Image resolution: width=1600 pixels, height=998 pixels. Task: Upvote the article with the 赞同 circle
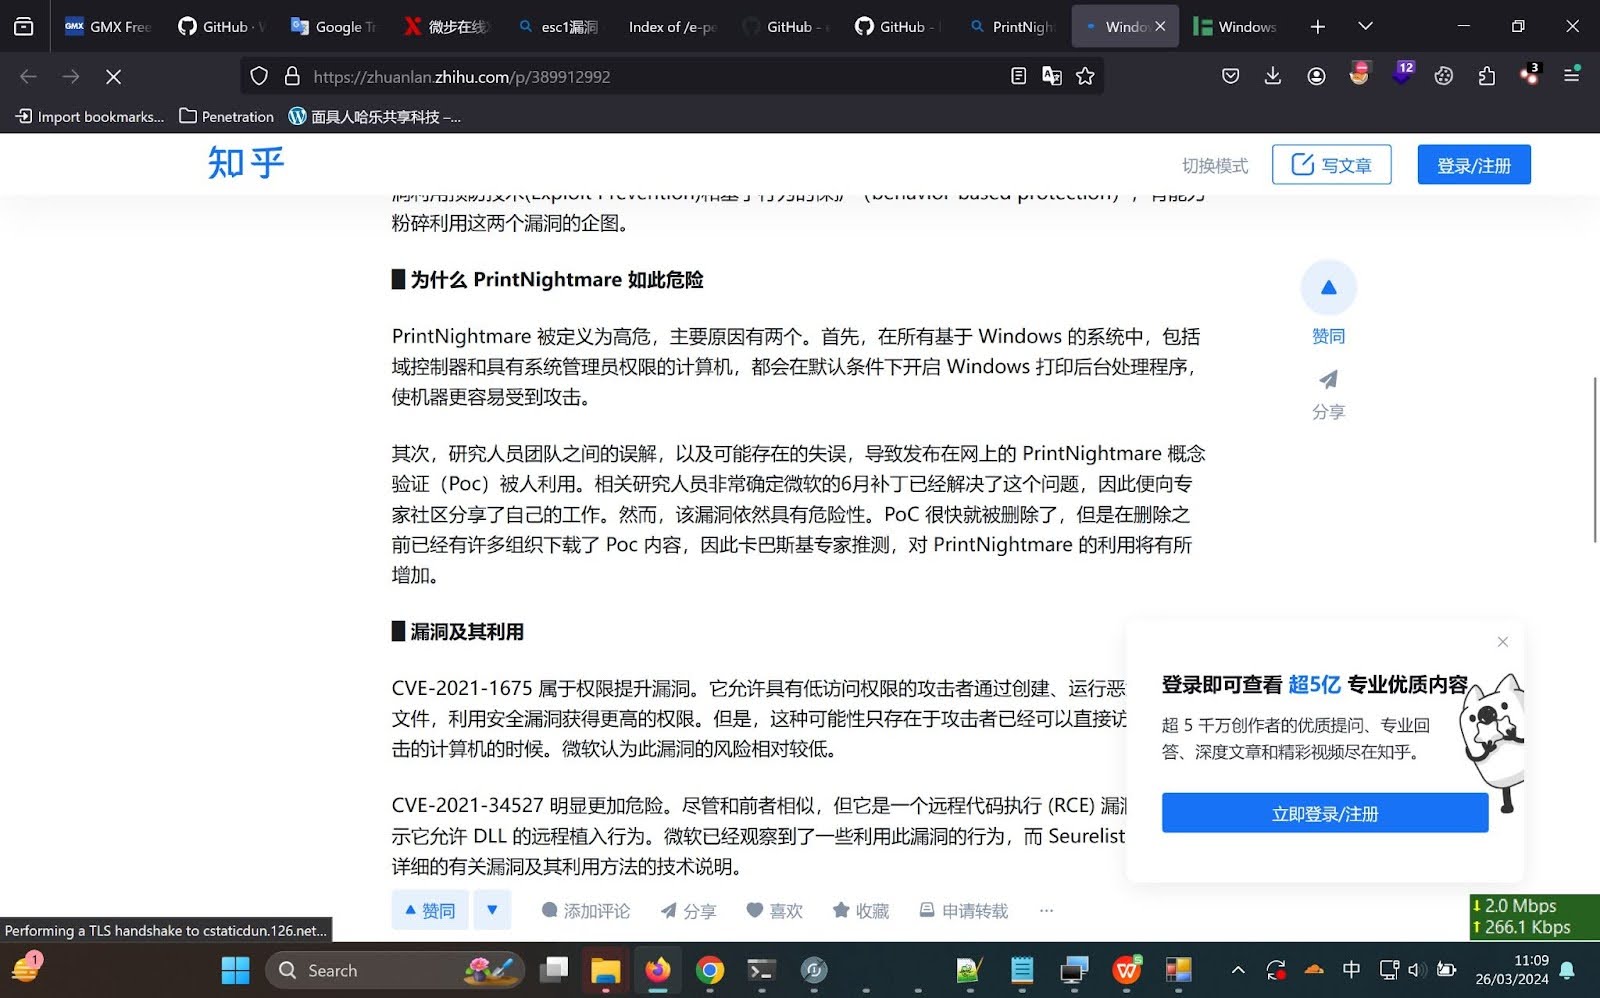(x=1328, y=287)
